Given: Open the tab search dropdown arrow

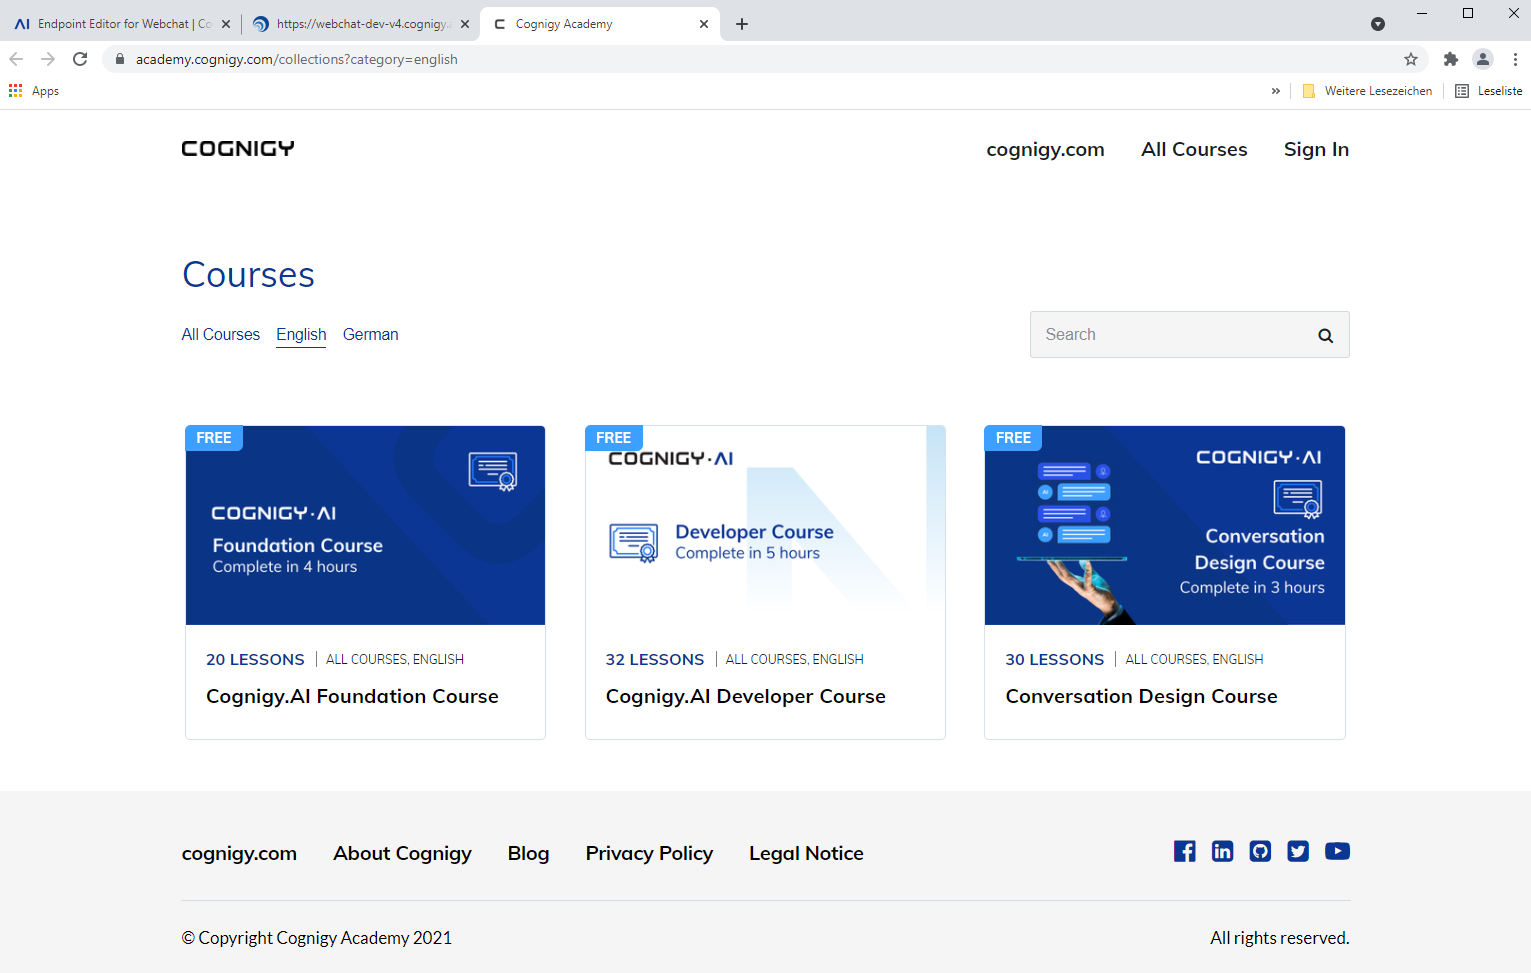Looking at the screenshot, I should click(x=1378, y=24).
